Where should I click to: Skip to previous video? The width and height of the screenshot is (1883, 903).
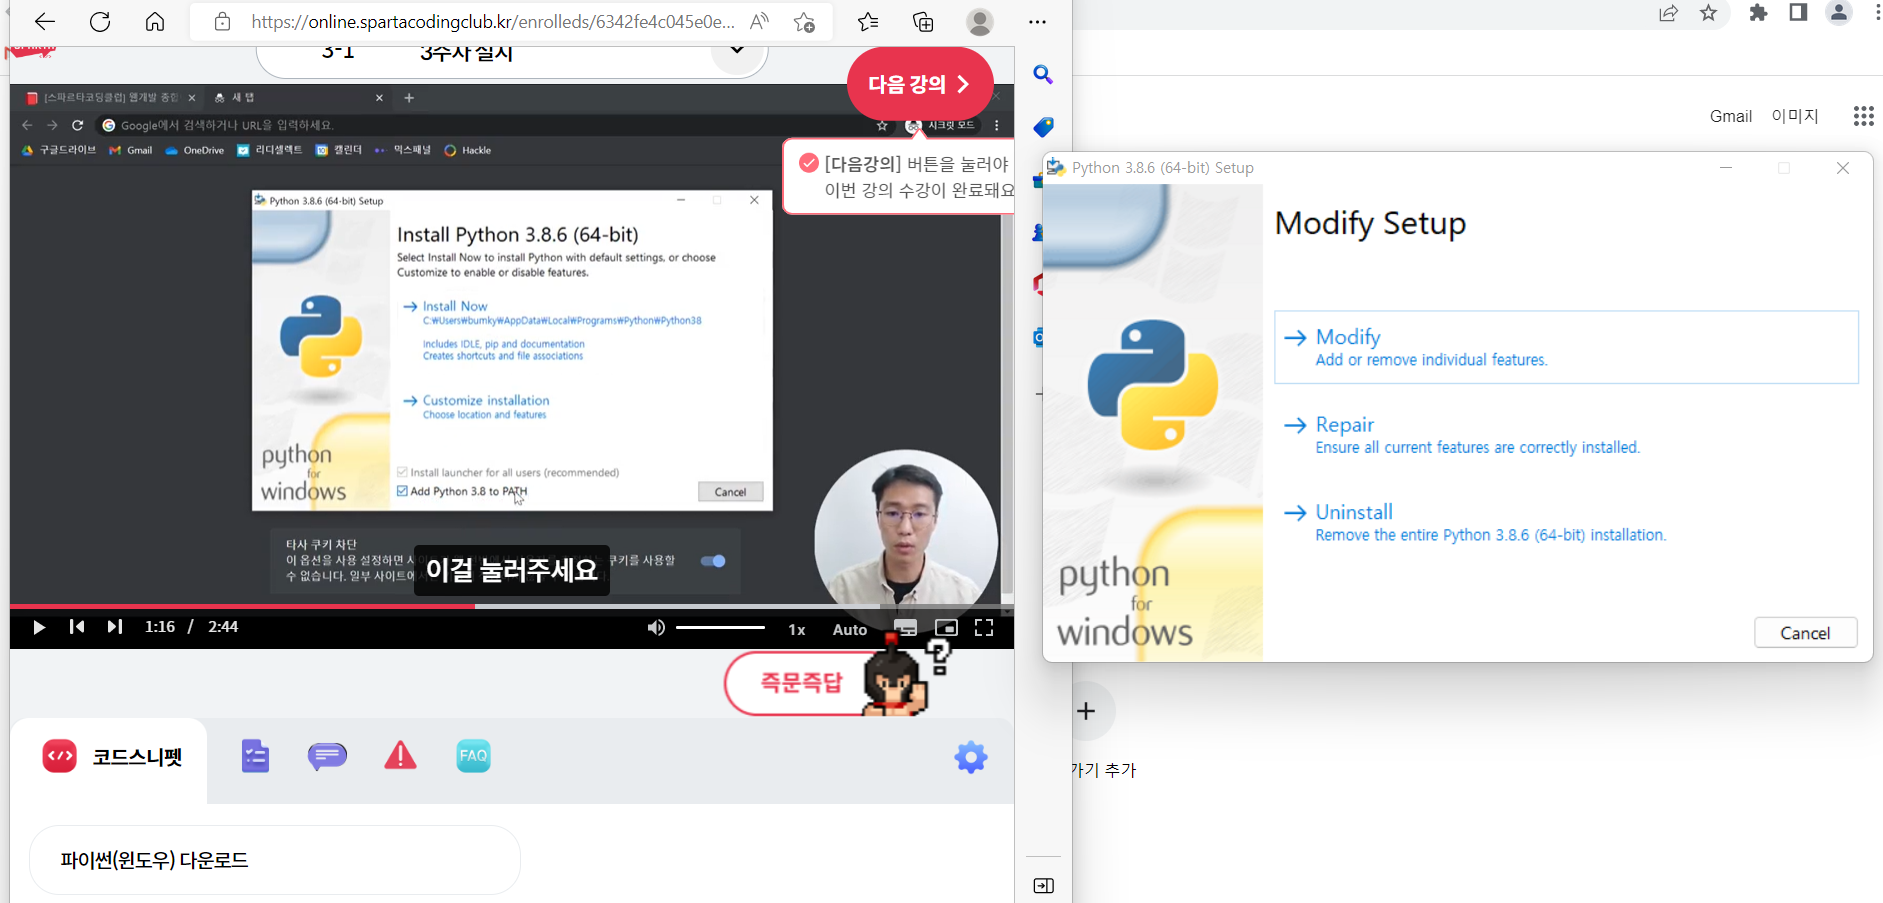pyautogui.click(x=77, y=627)
